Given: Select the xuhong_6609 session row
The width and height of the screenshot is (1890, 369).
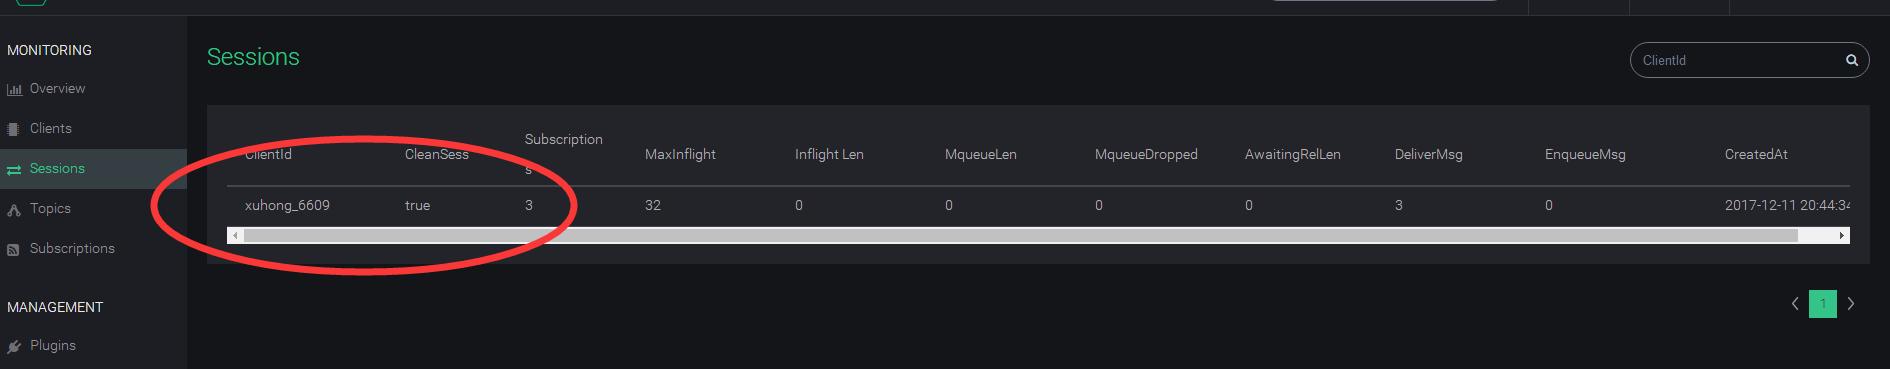Looking at the screenshot, I should (1038, 205).
